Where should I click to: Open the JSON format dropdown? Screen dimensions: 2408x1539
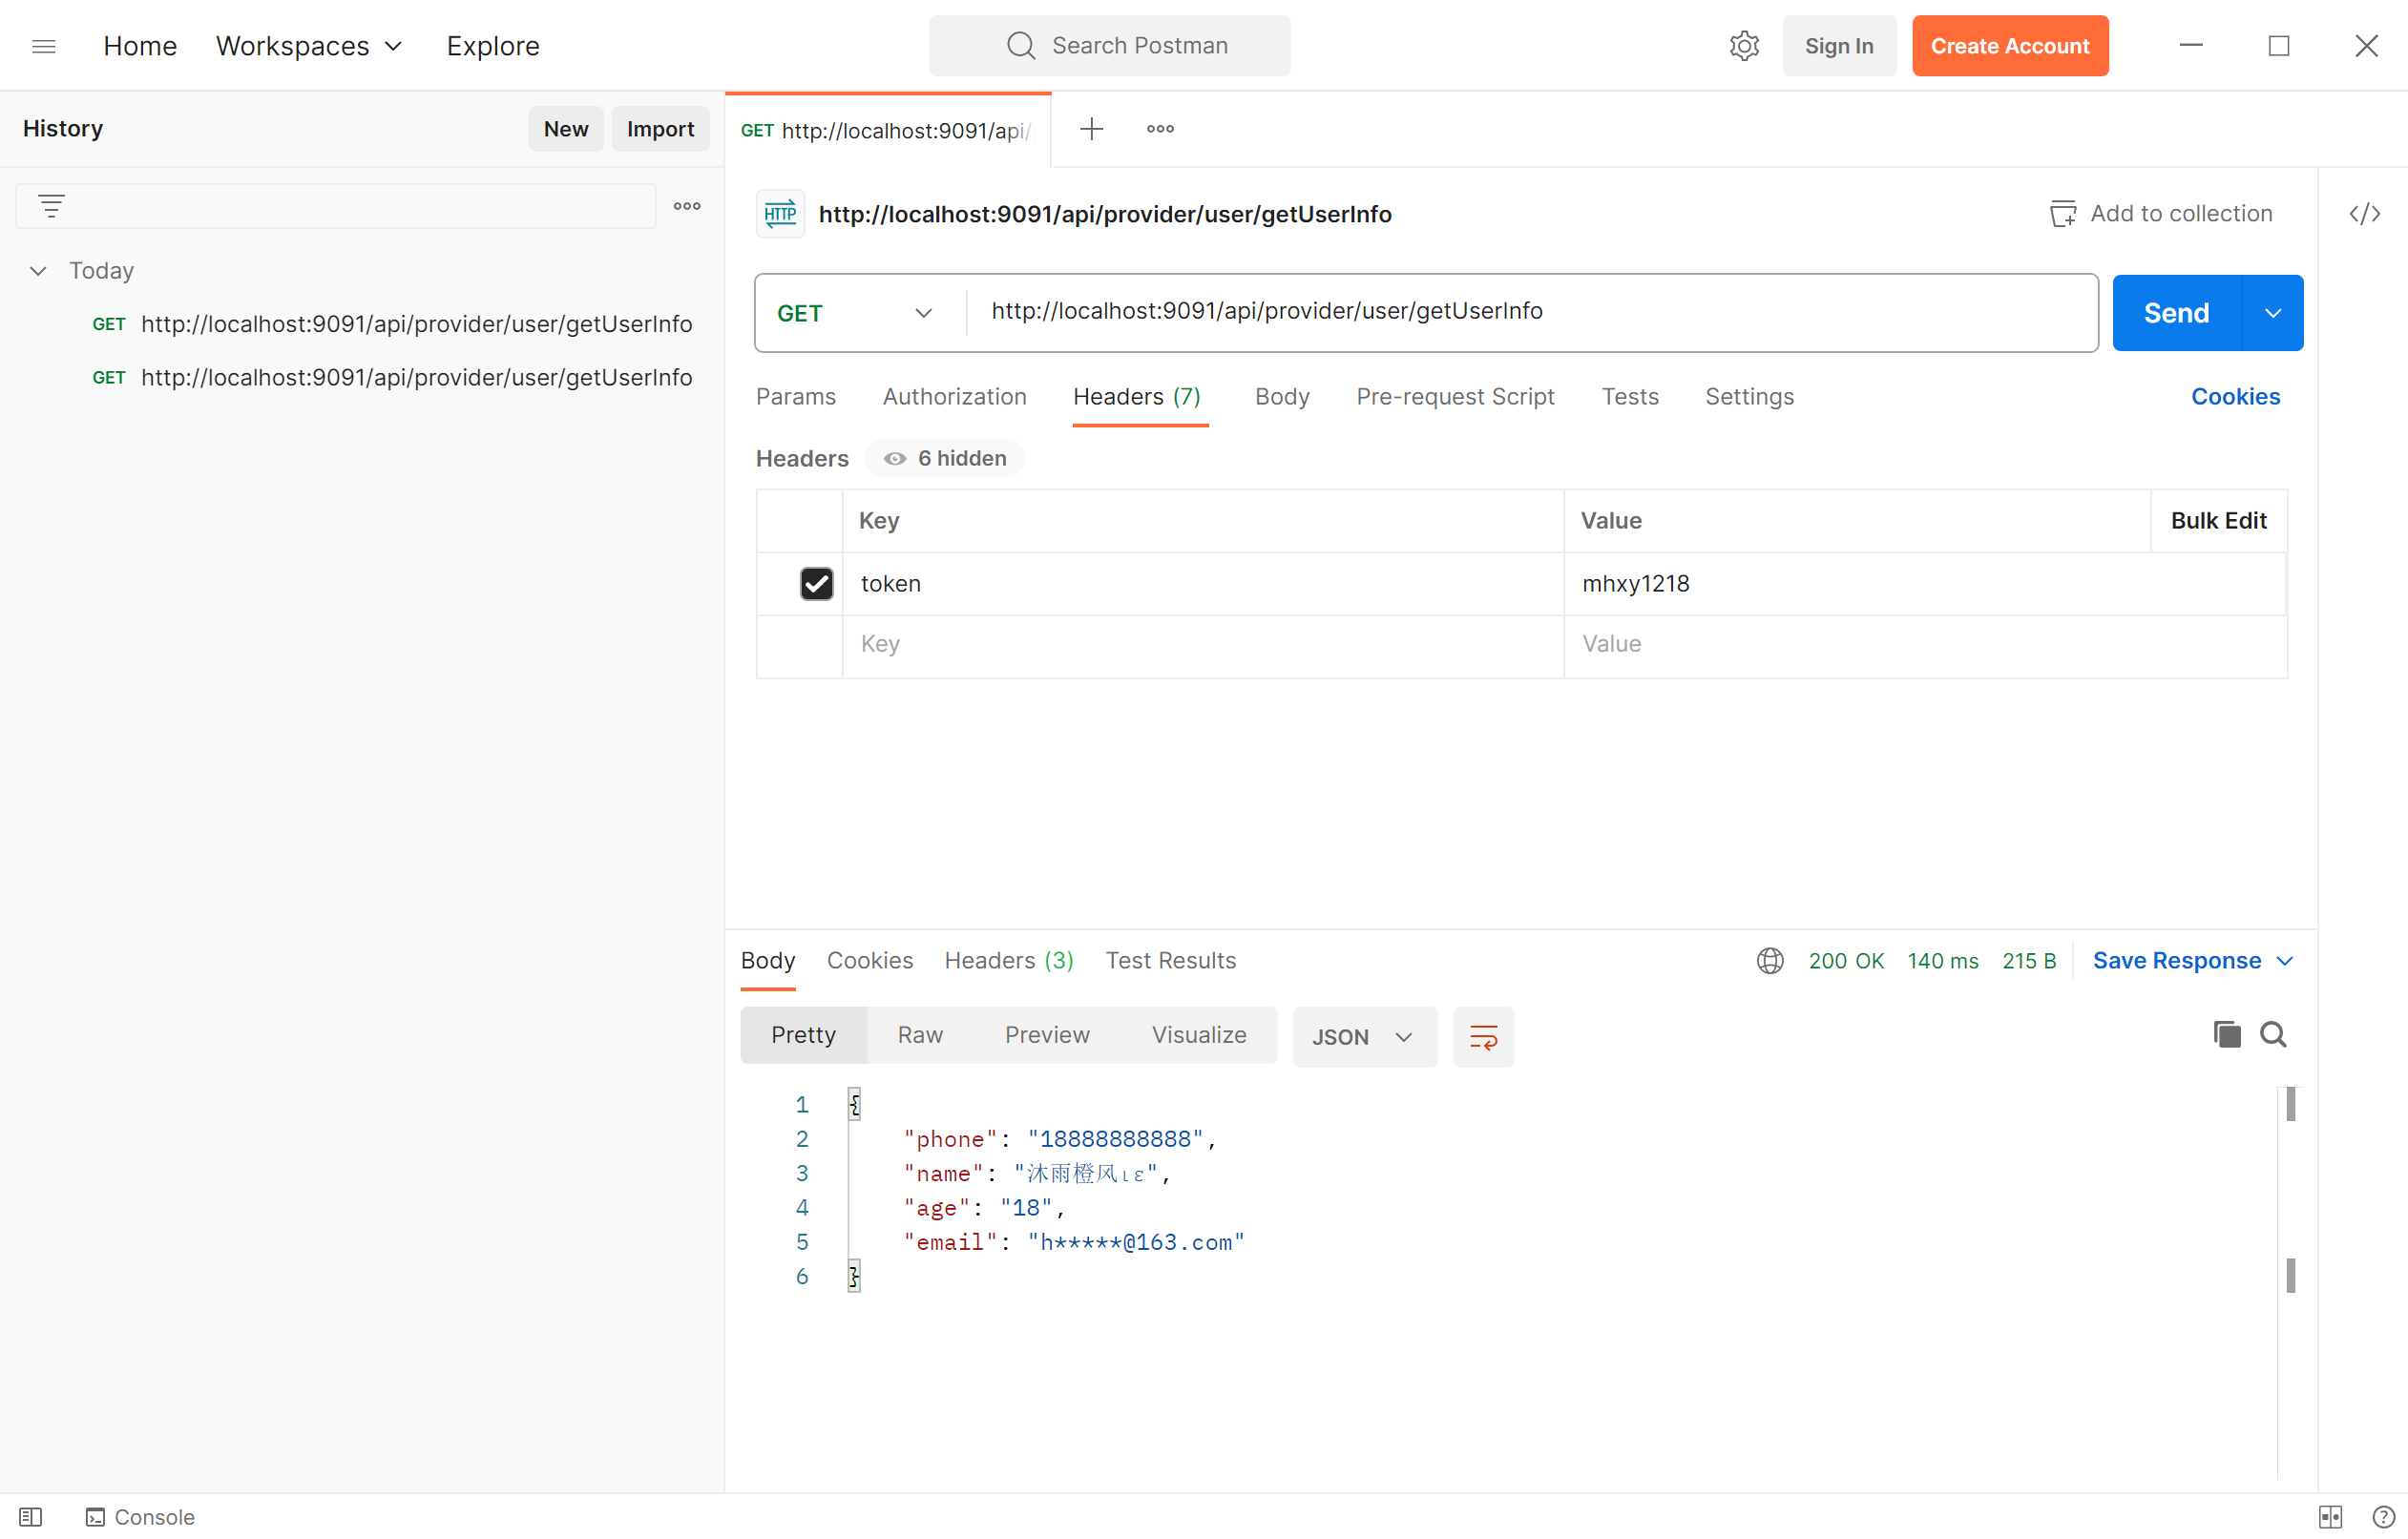(x=1364, y=1037)
